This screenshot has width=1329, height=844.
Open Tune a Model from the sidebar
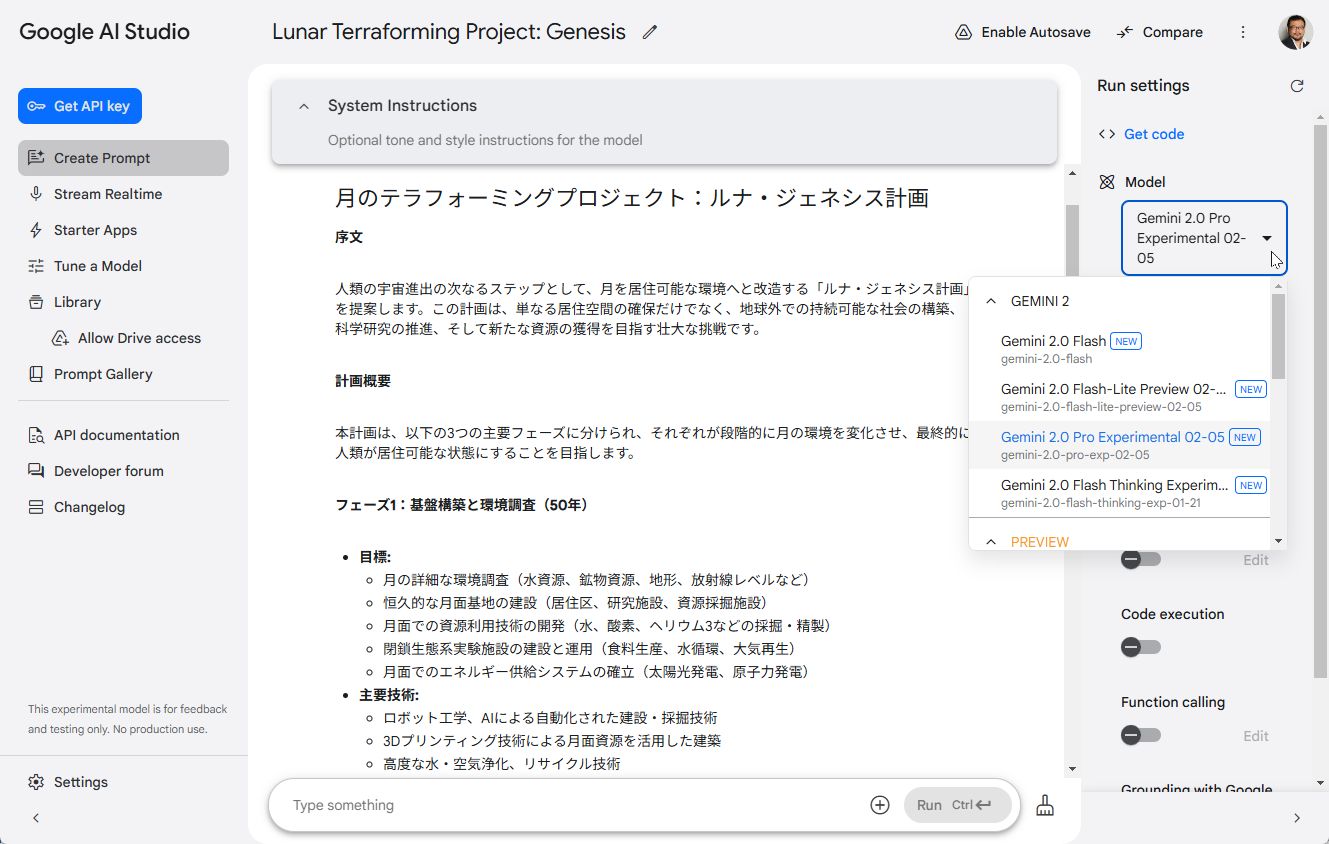coord(123,266)
